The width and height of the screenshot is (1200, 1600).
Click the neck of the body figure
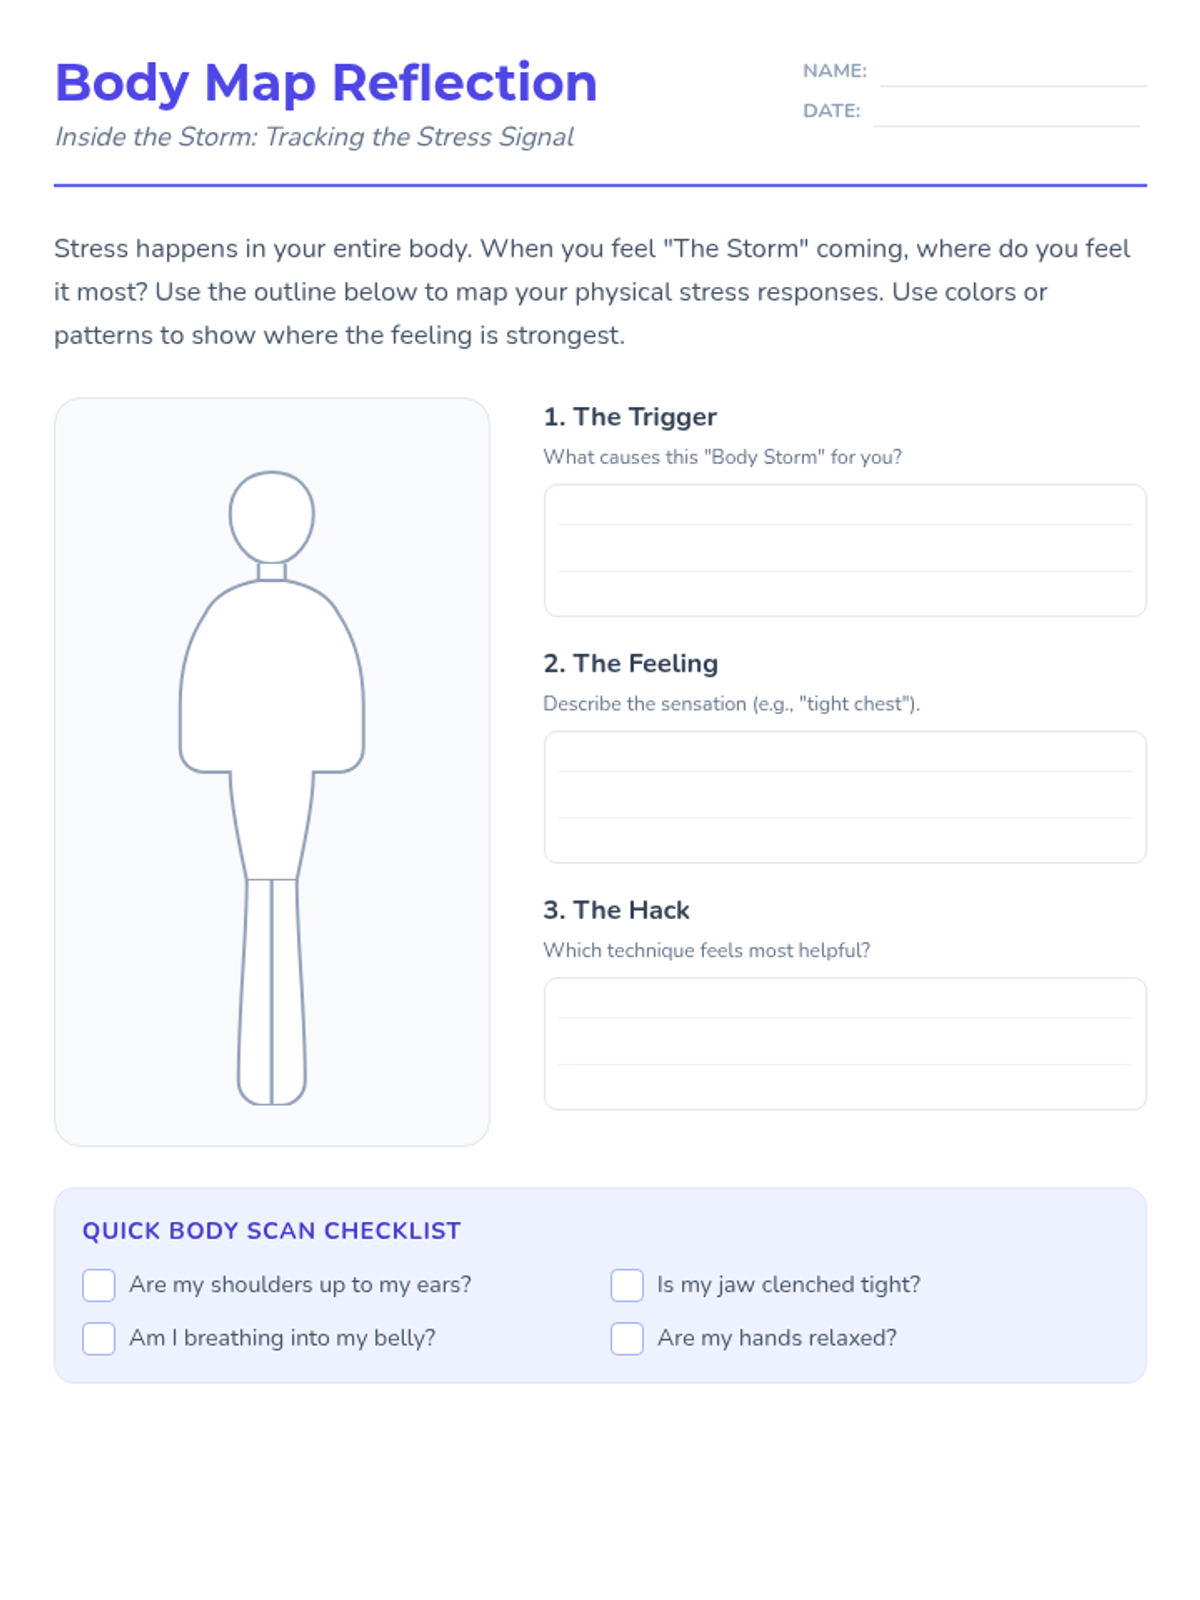click(272, 572)
